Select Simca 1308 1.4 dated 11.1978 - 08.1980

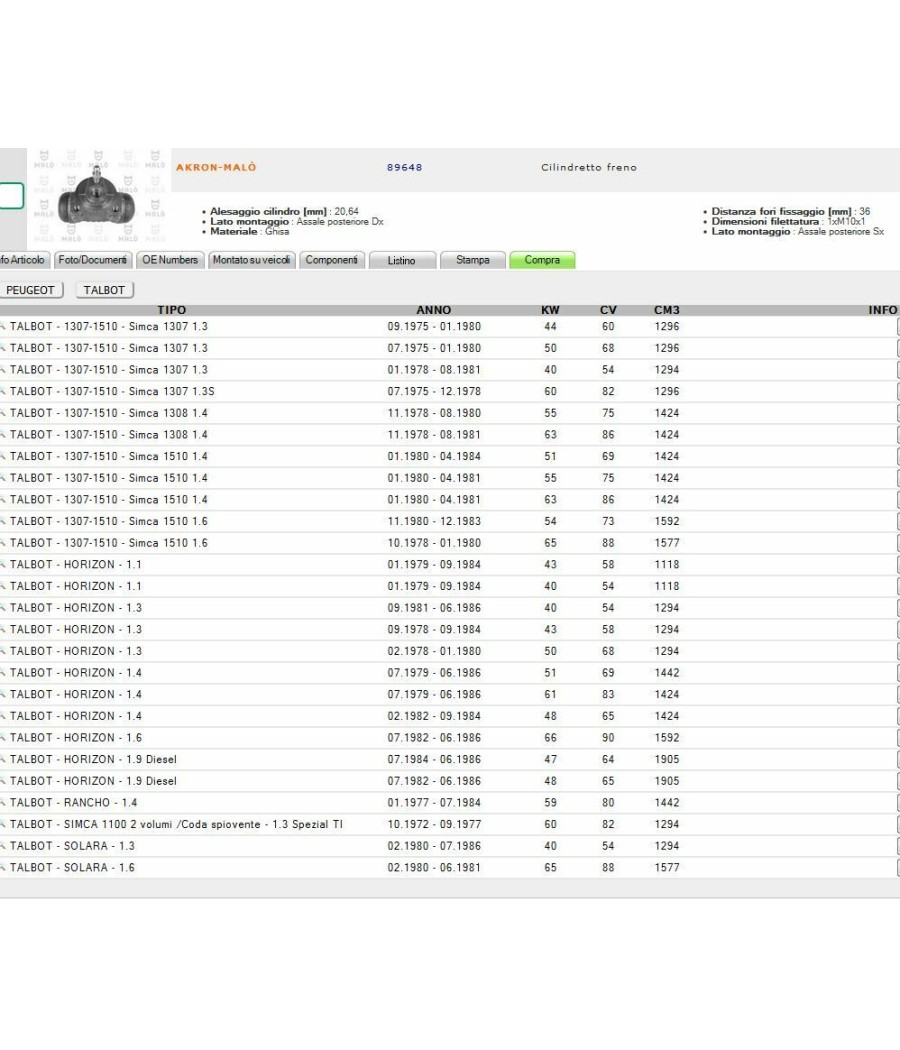click(x=449, y=413)
